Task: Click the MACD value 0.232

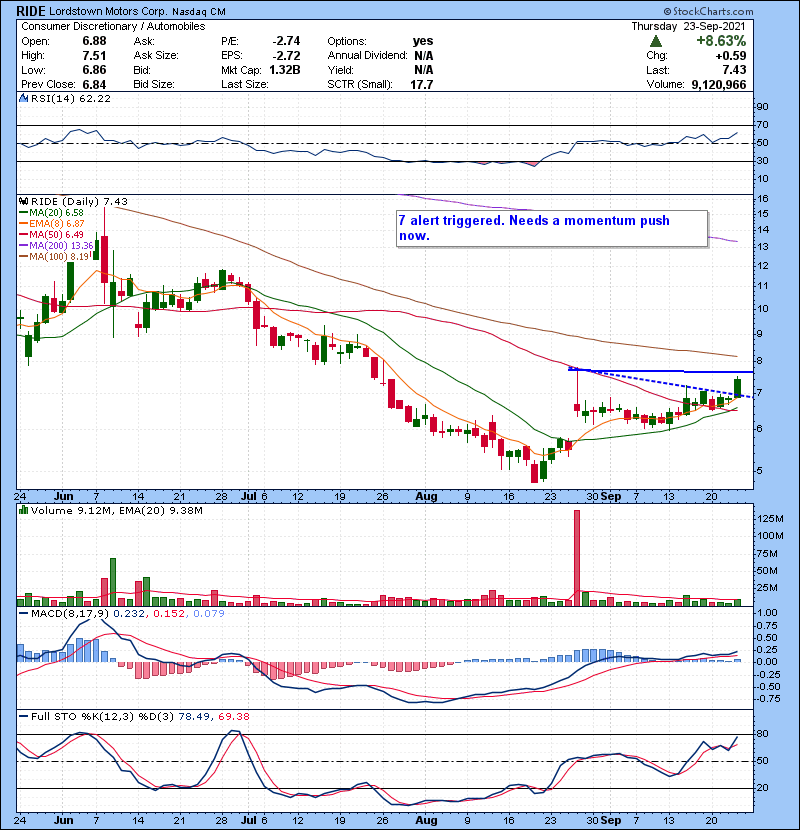Action: point(130,614)
